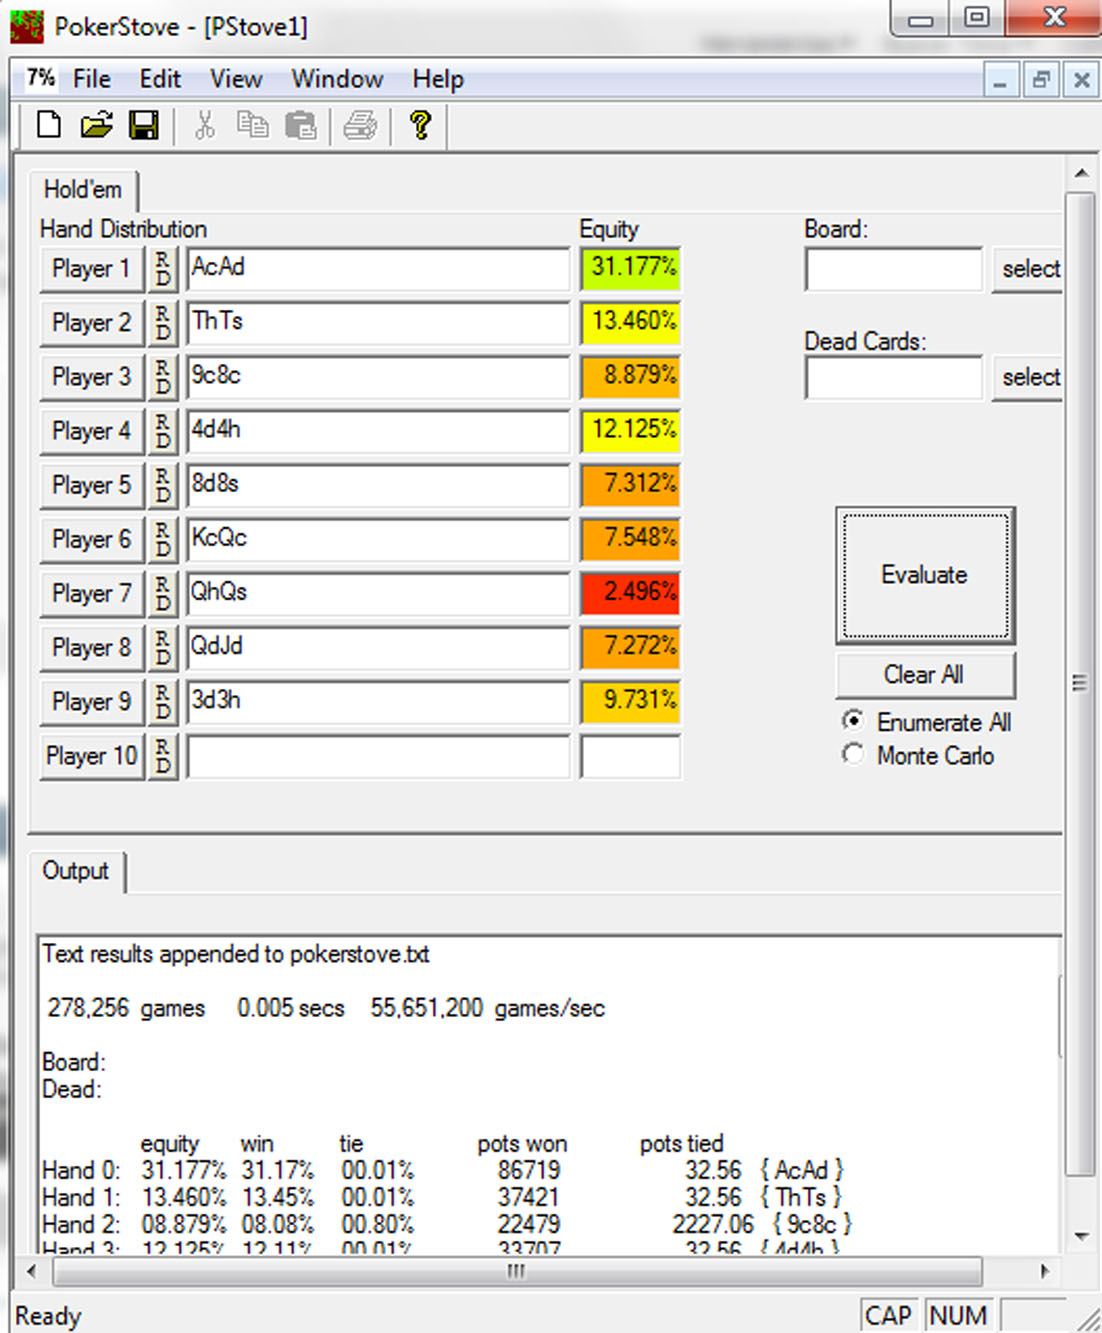Open the Window menu
Image resolution: width=1102 pixels, height=1333 pixels.
pyautogui.click(x=337, y=79)
